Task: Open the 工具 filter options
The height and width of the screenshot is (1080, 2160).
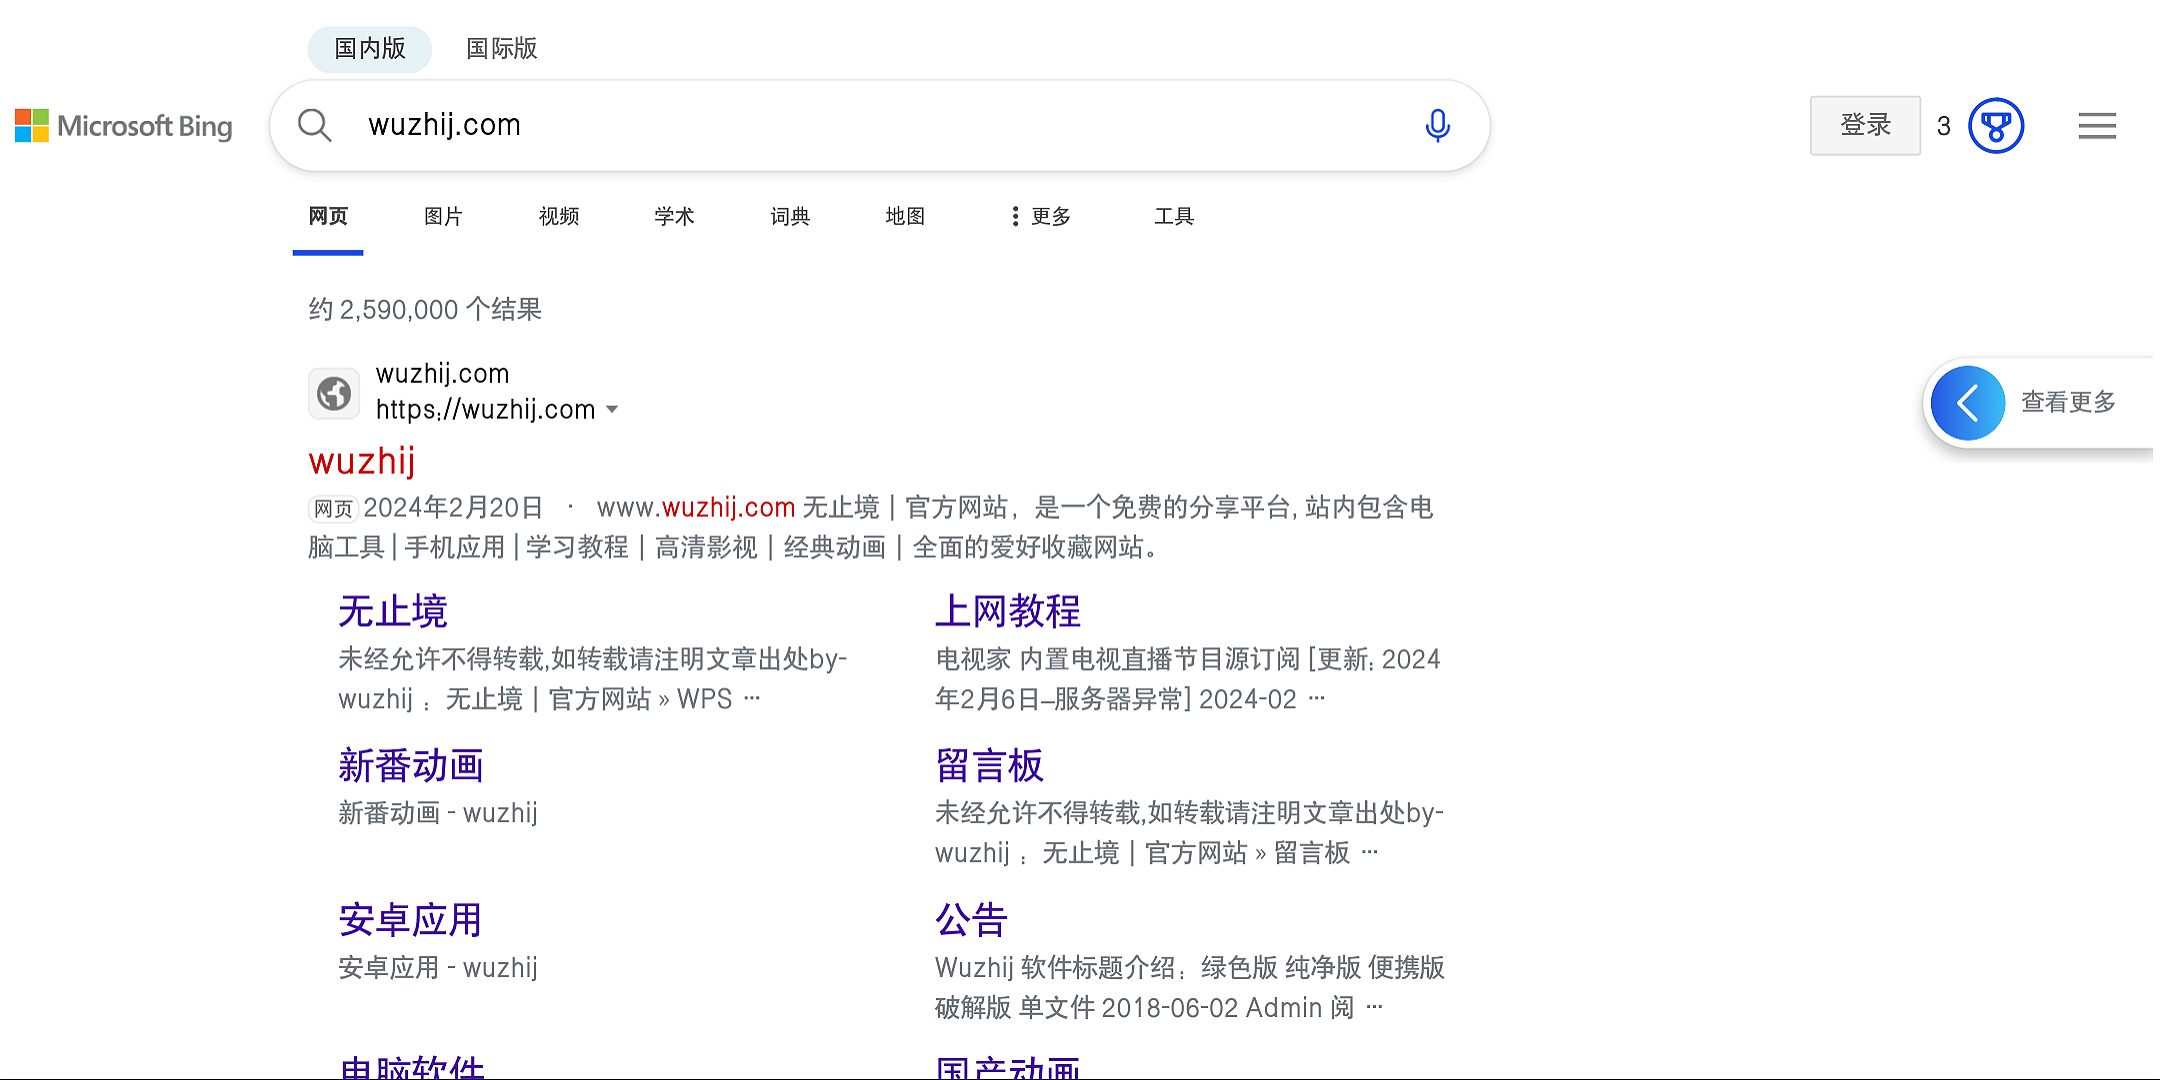Action: coord(1173,216)
